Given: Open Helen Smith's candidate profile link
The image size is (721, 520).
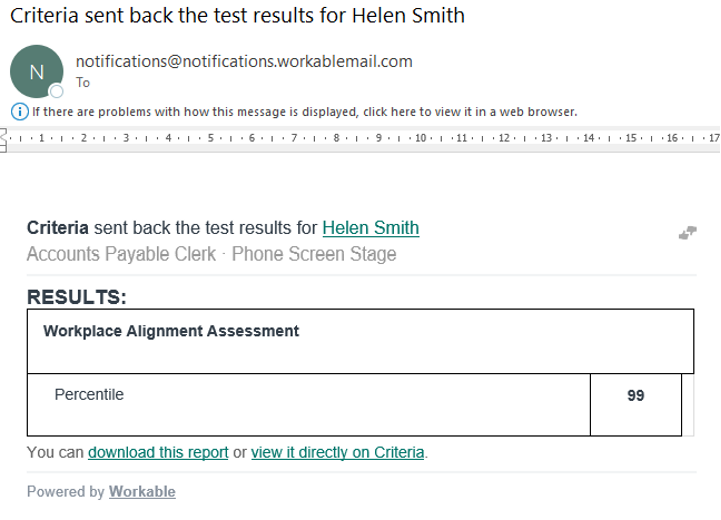Looking at the screenshot, I should click(370, 228).
